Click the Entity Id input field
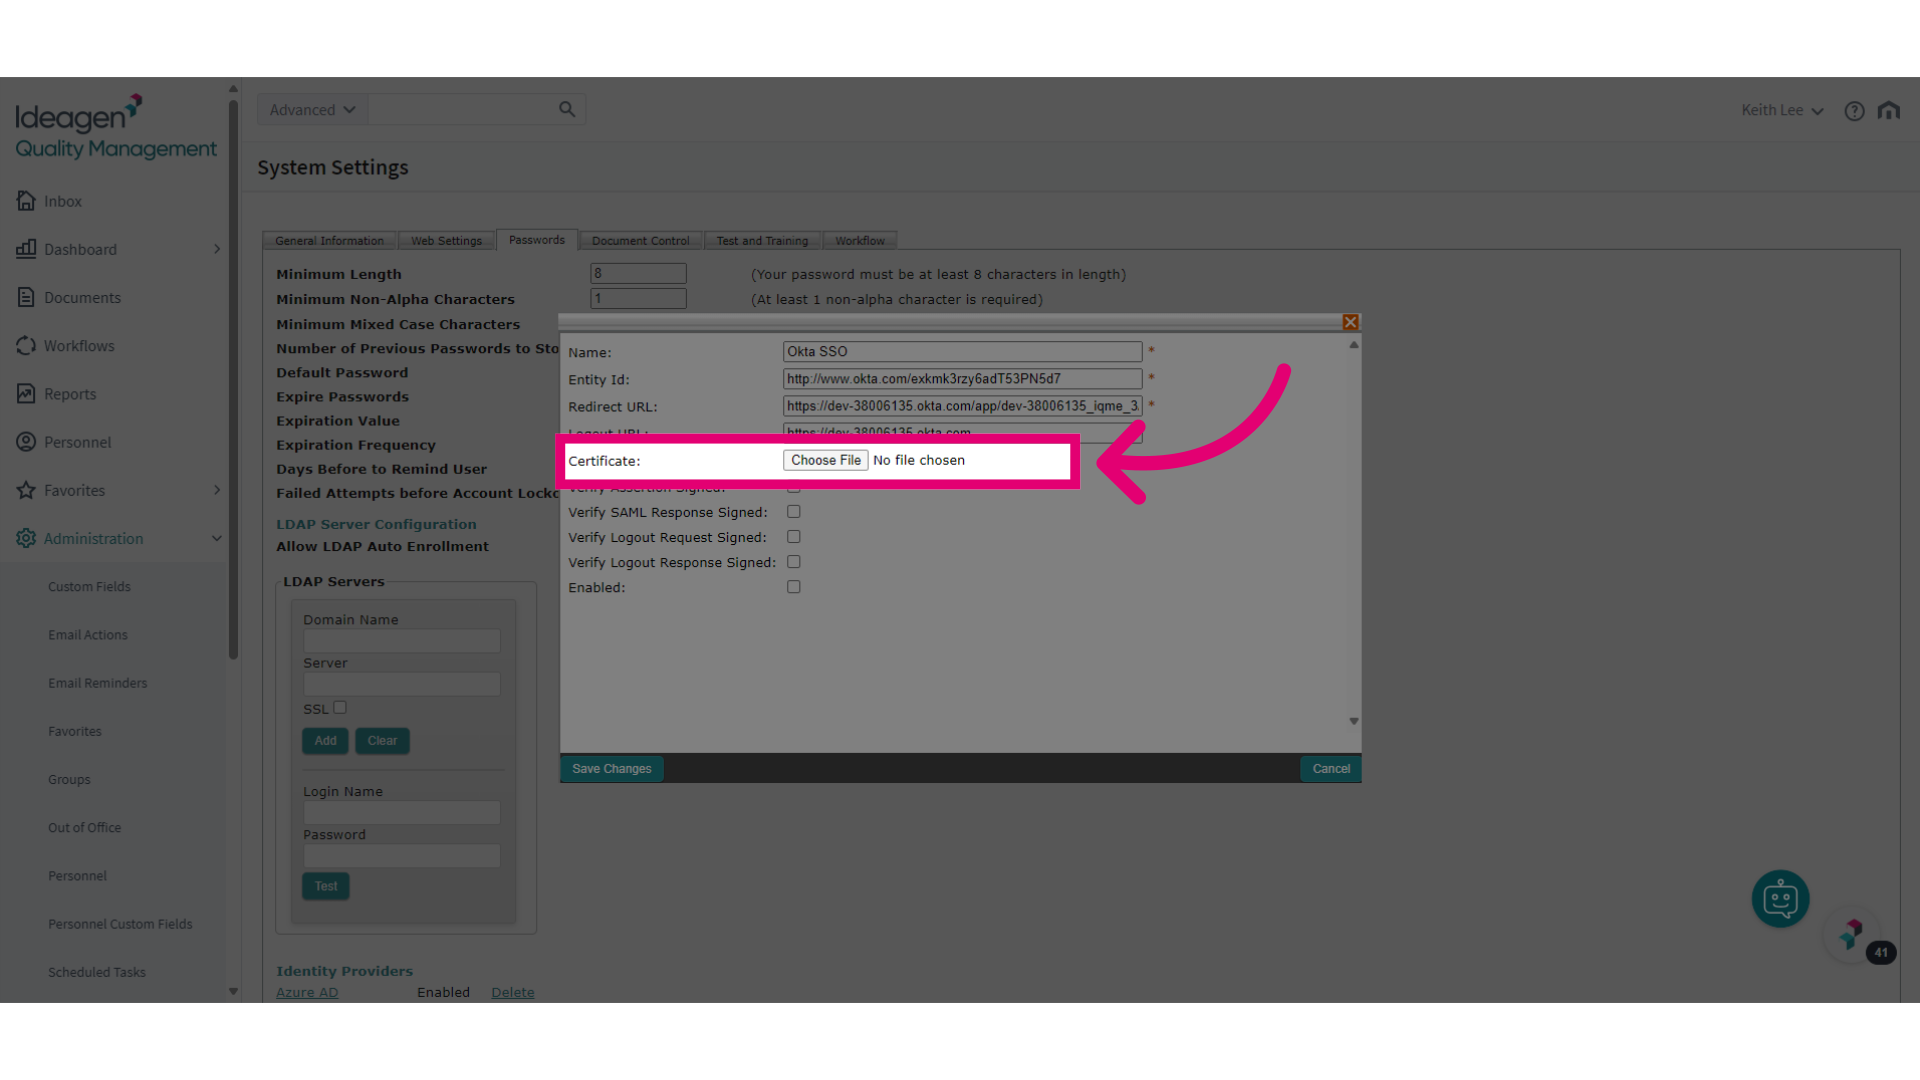Screen dimensions: 1920x1080 click(x=962, y=379)
